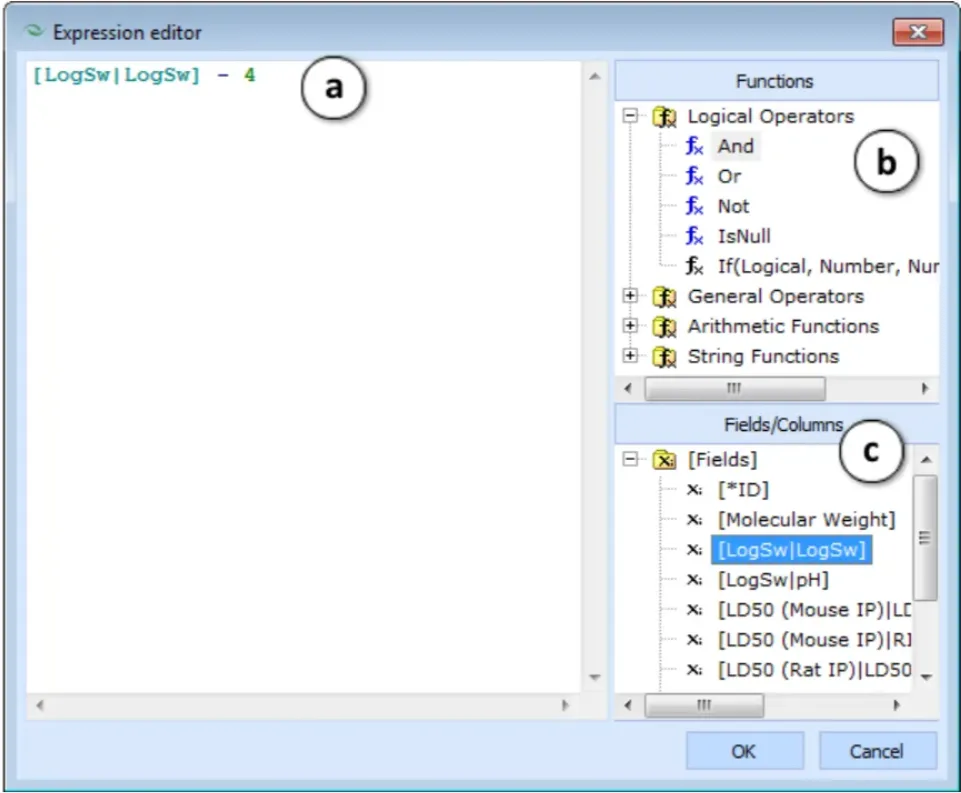Collapse the Logical Operators tree node
The width and height of the screenshot is (961, 793).
coord(630,116)
